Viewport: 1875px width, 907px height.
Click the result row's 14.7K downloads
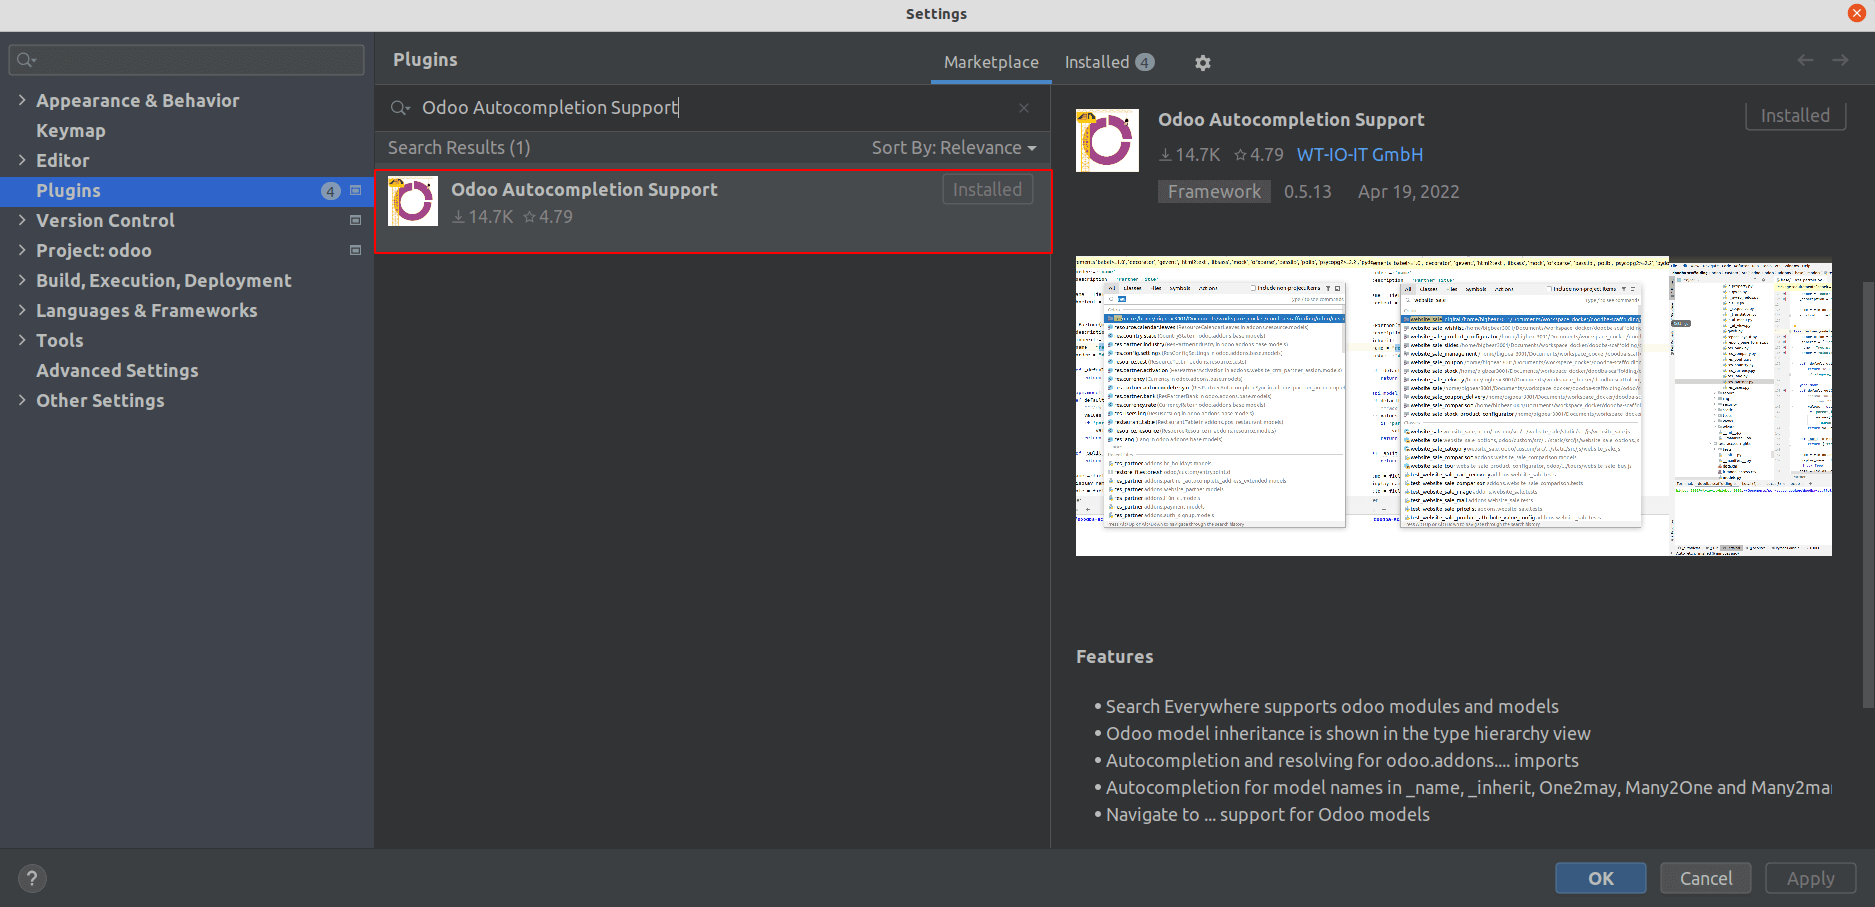click(x=482, y=217)
